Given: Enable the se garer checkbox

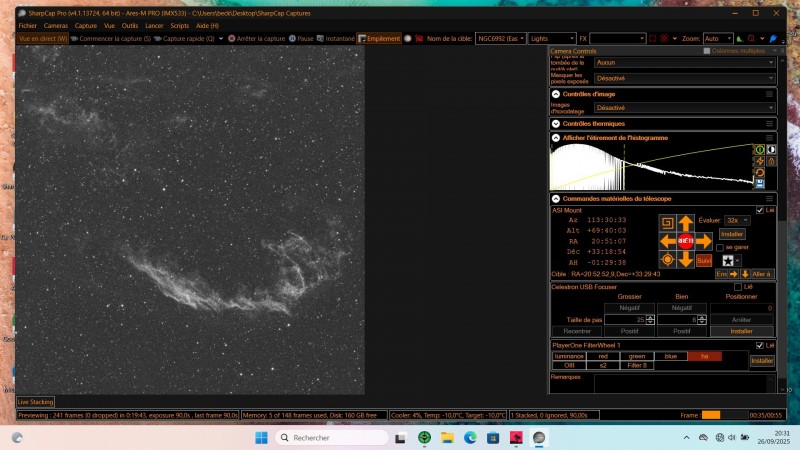Looking at the screenshot, I should point(720,247).
